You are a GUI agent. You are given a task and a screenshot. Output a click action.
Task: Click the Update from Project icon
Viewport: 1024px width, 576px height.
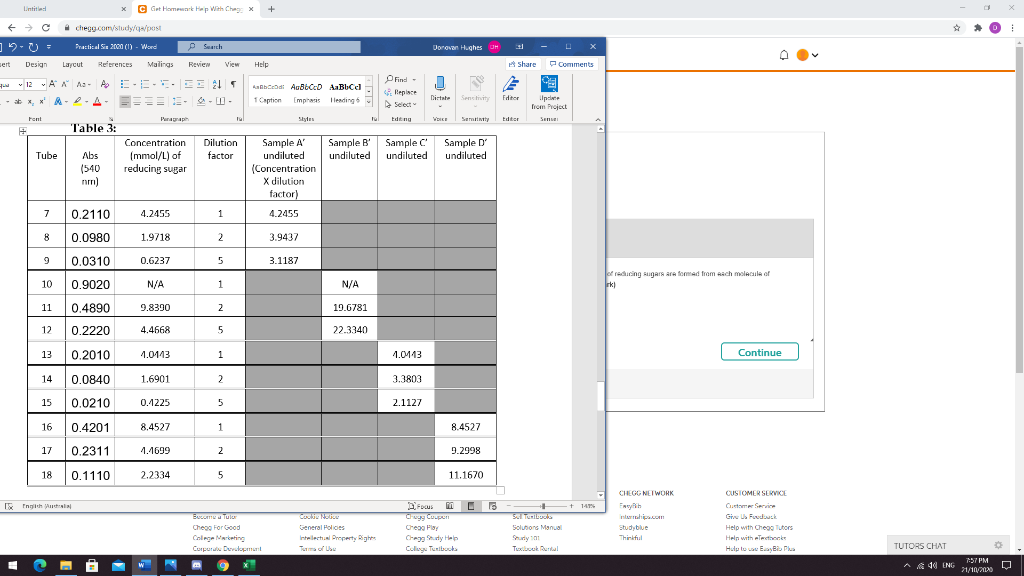tap(549, 88)
